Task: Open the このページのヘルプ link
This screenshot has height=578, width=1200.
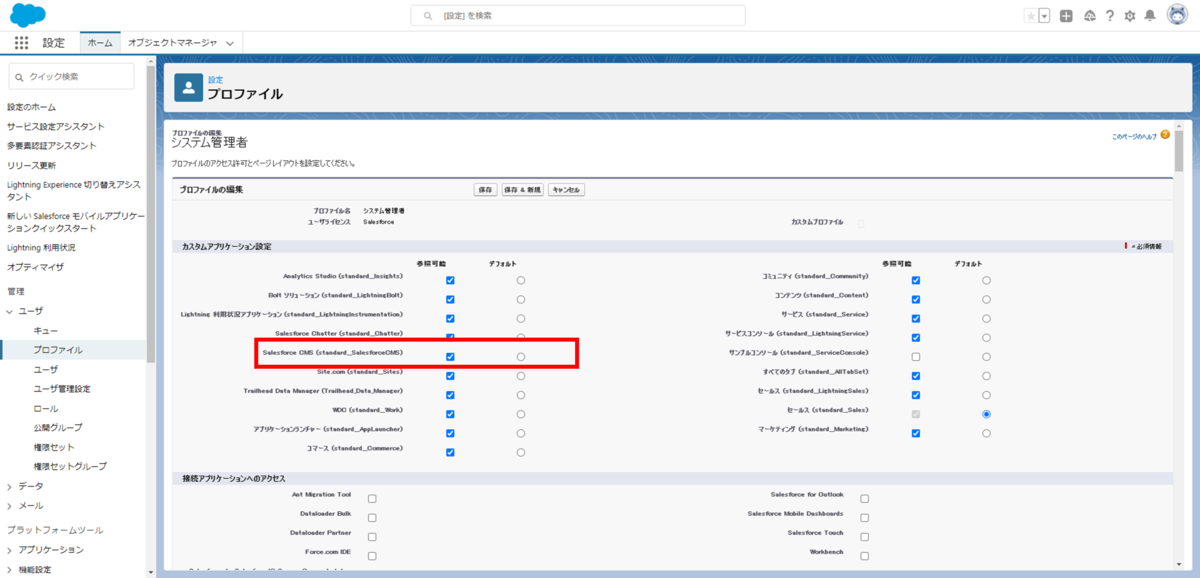Action: 1134,135
